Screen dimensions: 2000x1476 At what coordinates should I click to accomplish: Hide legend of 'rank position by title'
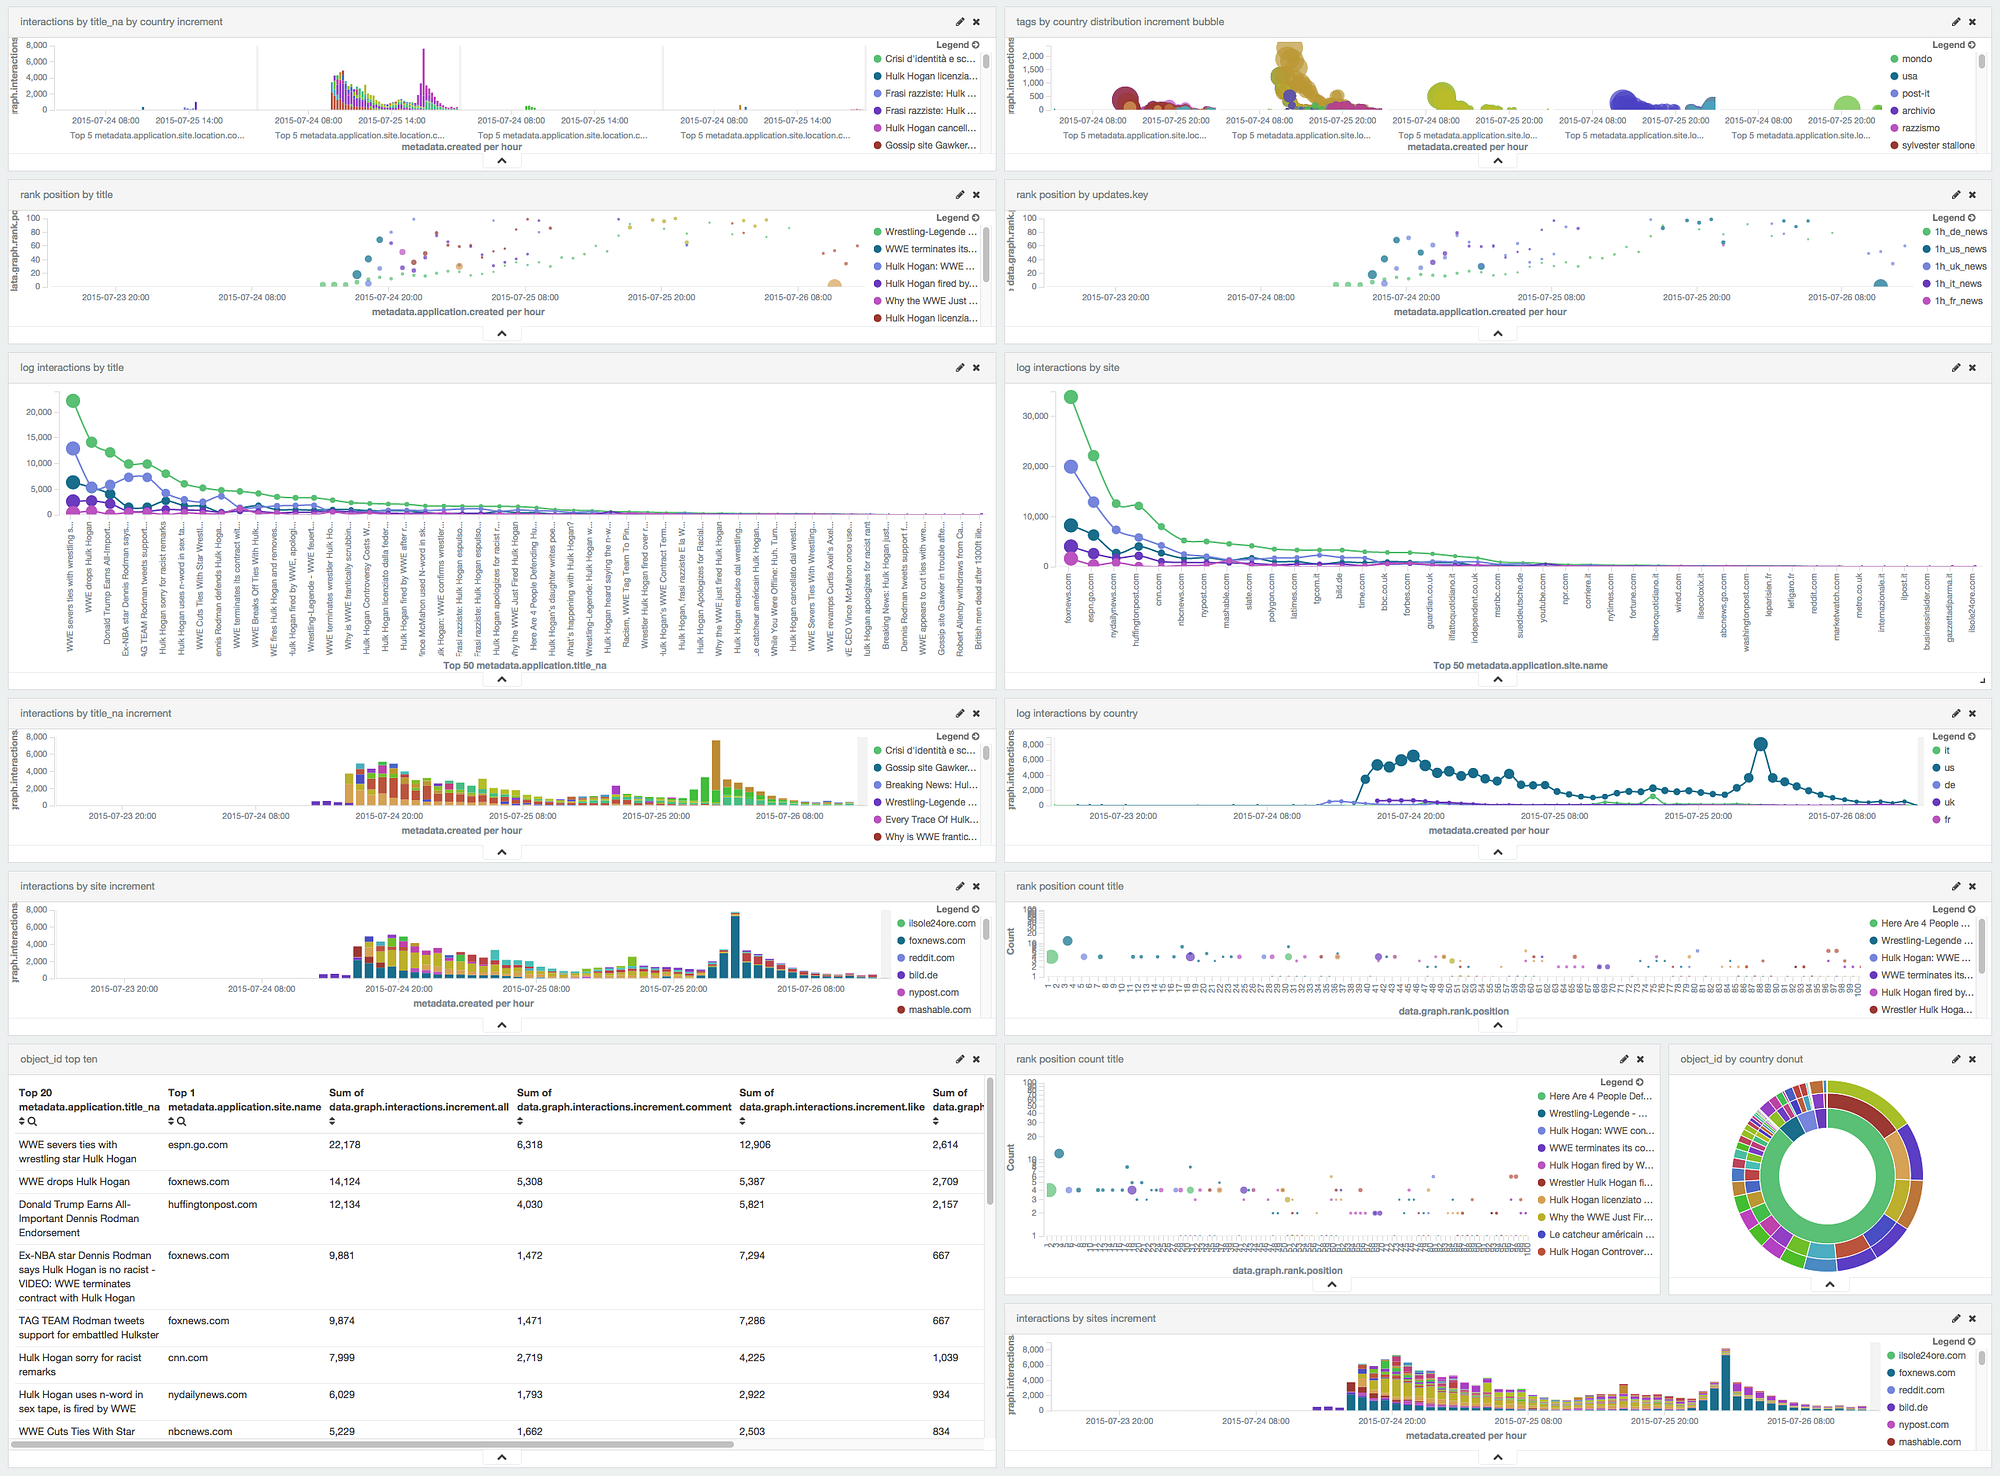tap(958, 218)
